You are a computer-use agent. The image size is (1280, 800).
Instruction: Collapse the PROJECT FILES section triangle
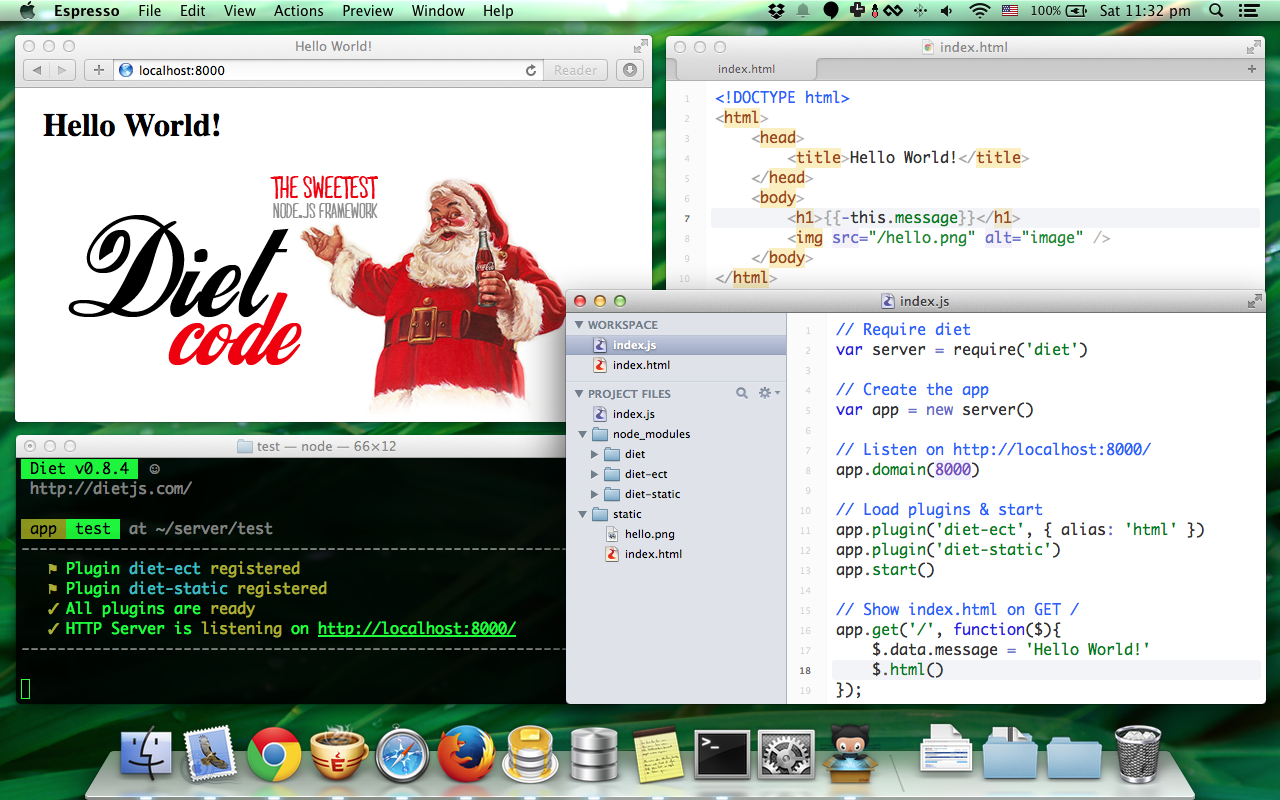[x=578, y=394]
